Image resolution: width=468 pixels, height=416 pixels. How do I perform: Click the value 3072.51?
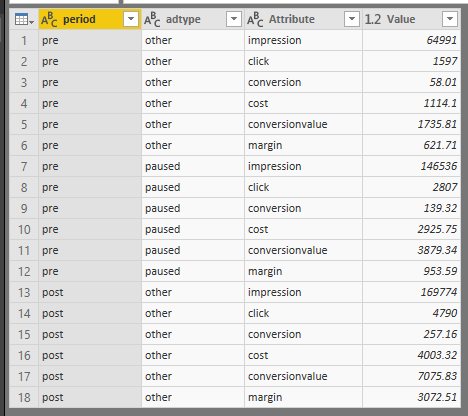[437, 397]
